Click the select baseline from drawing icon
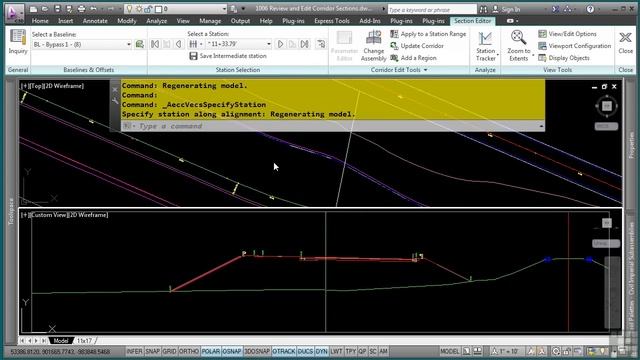This screenshot has width=640, height=360. [140, 44]
